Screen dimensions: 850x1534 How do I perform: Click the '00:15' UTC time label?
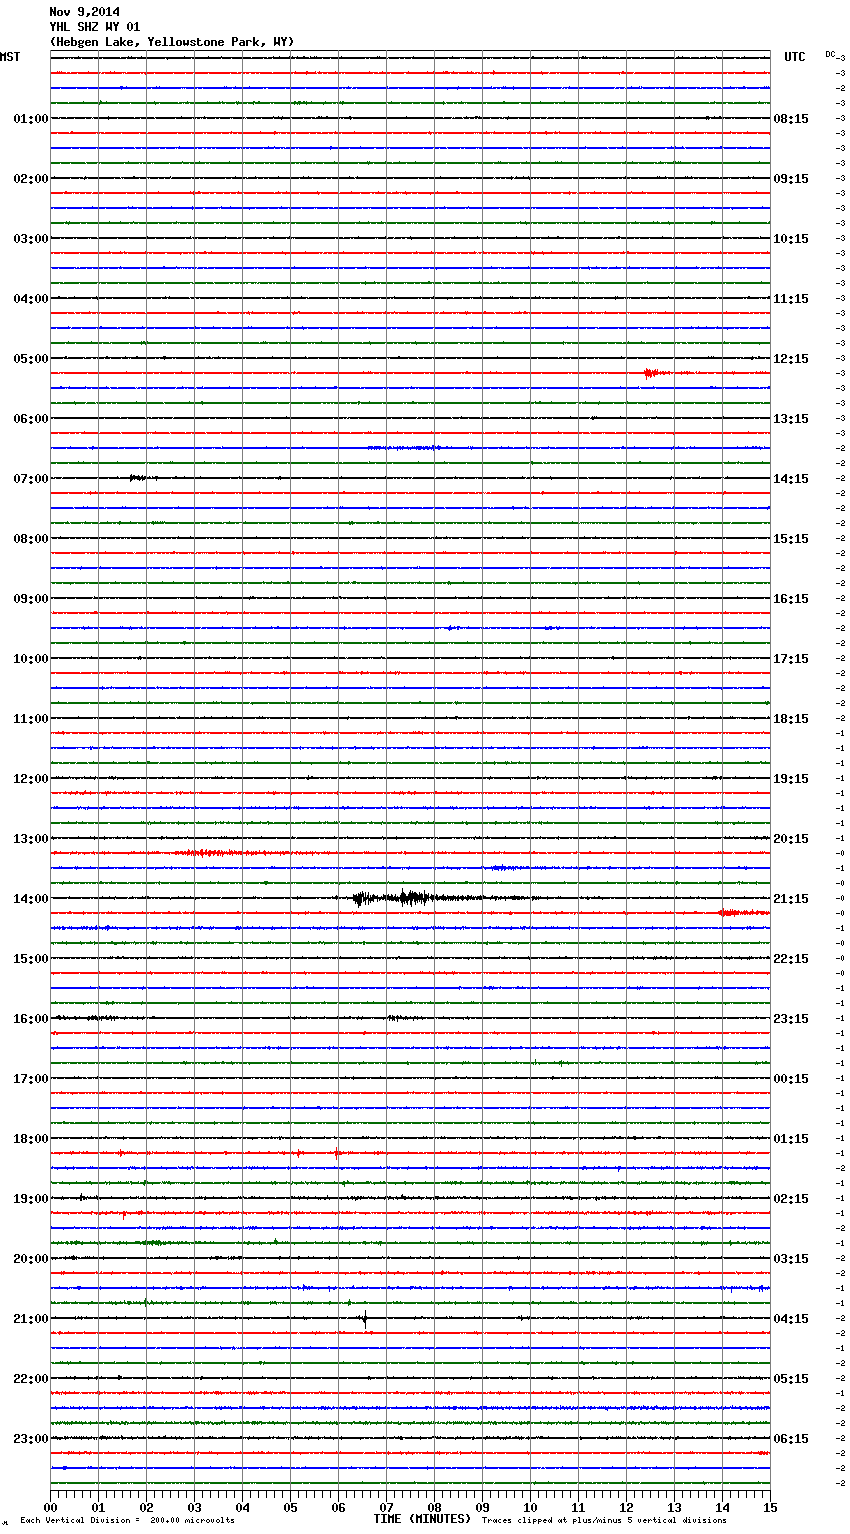tap(791, 1079)
